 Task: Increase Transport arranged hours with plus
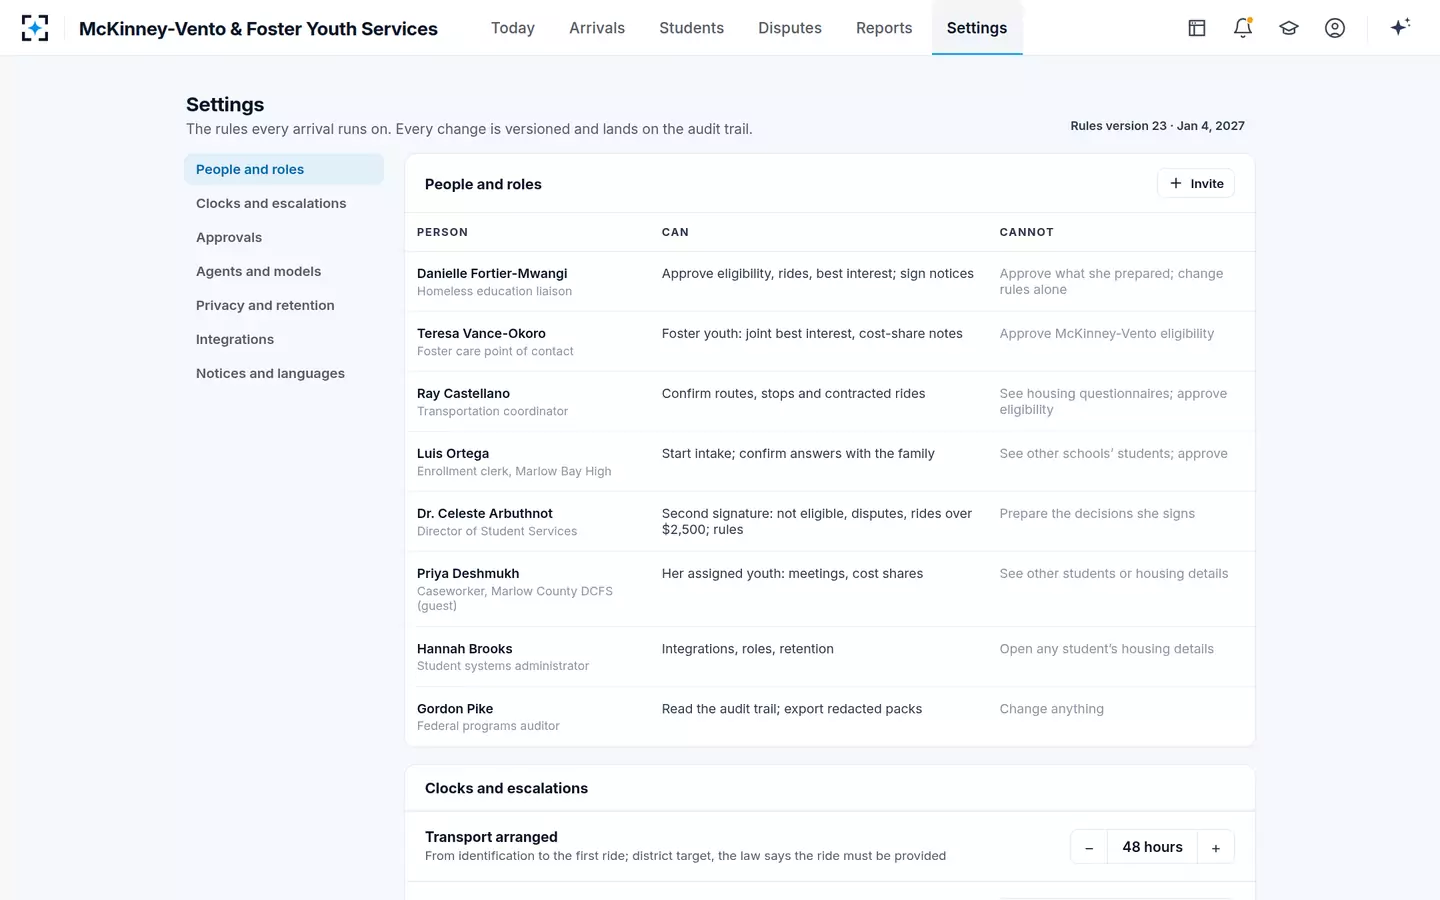[x=1216, y=847]
